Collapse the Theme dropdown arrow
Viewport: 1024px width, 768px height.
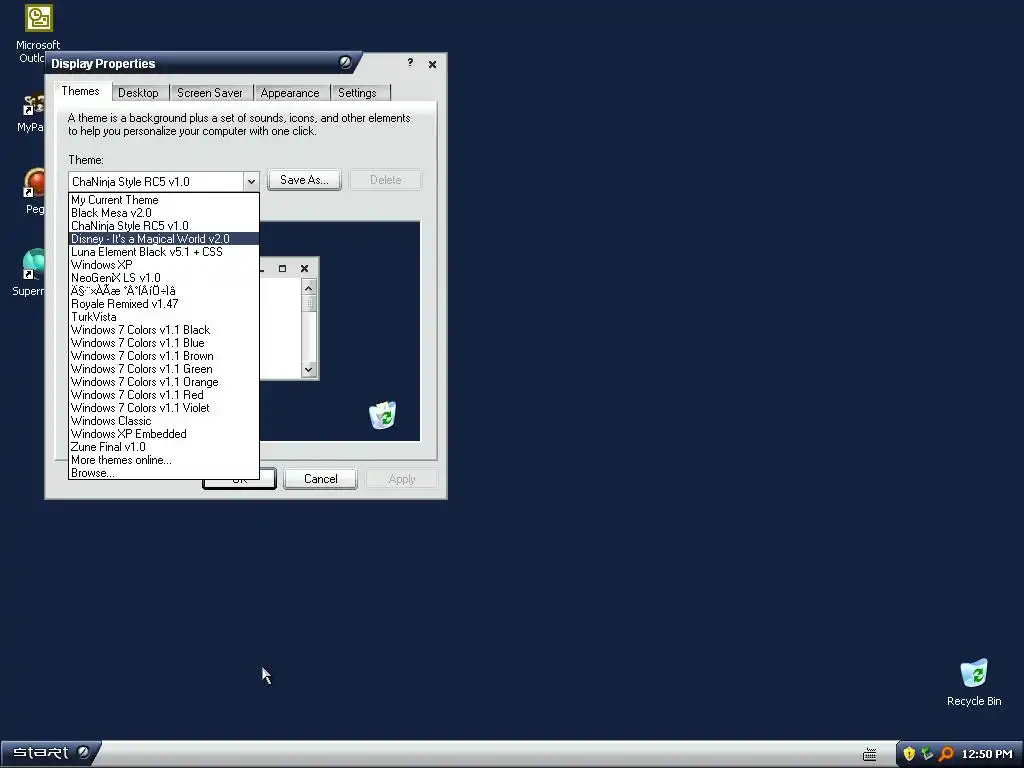point(251,182)
